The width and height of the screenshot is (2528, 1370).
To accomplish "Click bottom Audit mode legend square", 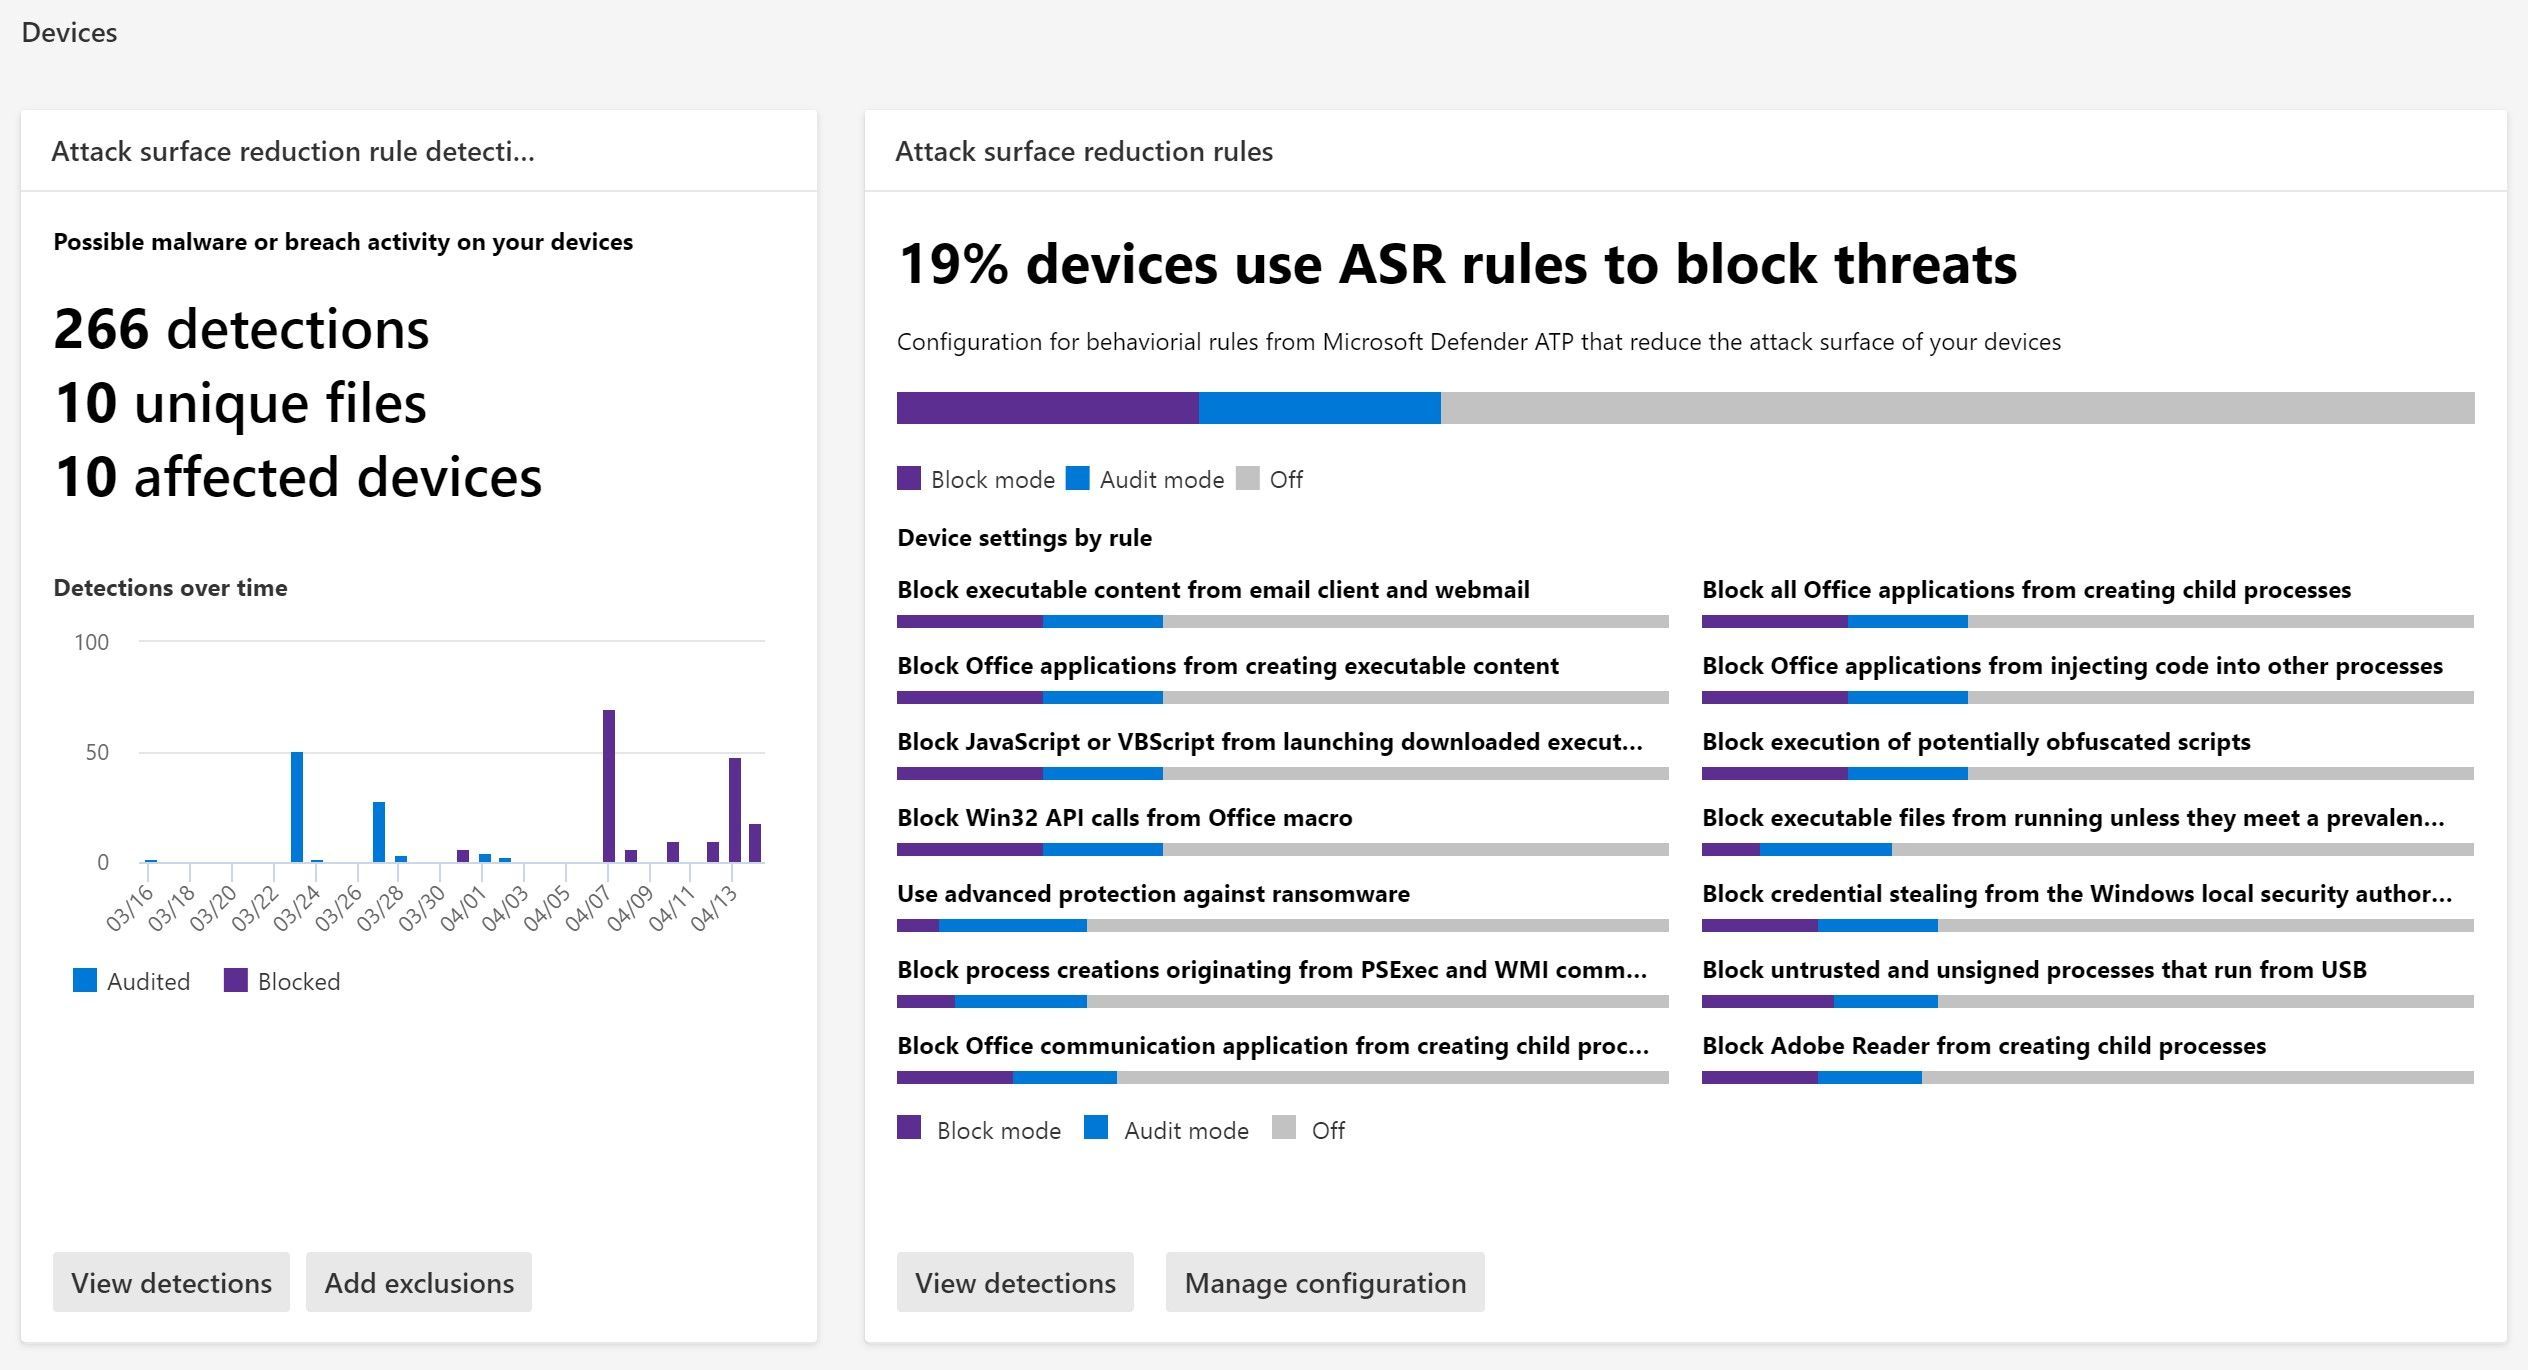I will click(1096, 1128).
